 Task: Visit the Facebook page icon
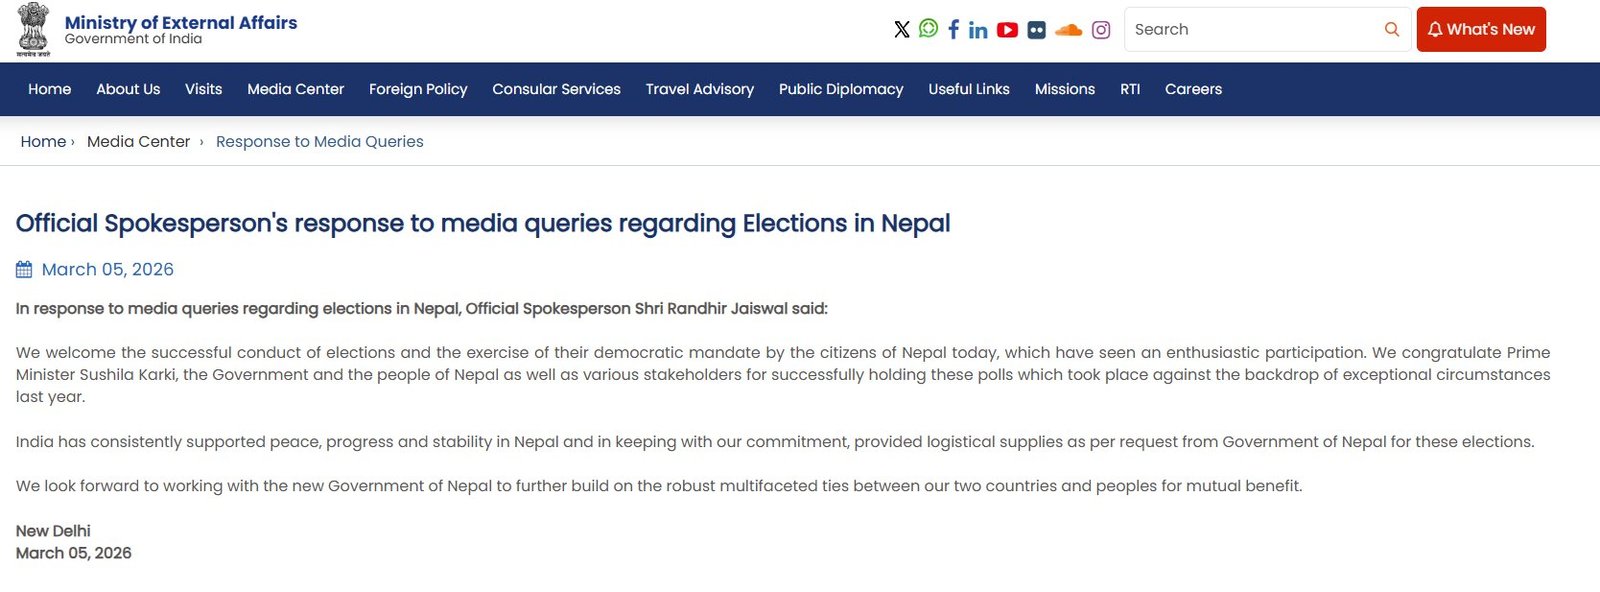point(953,30)
